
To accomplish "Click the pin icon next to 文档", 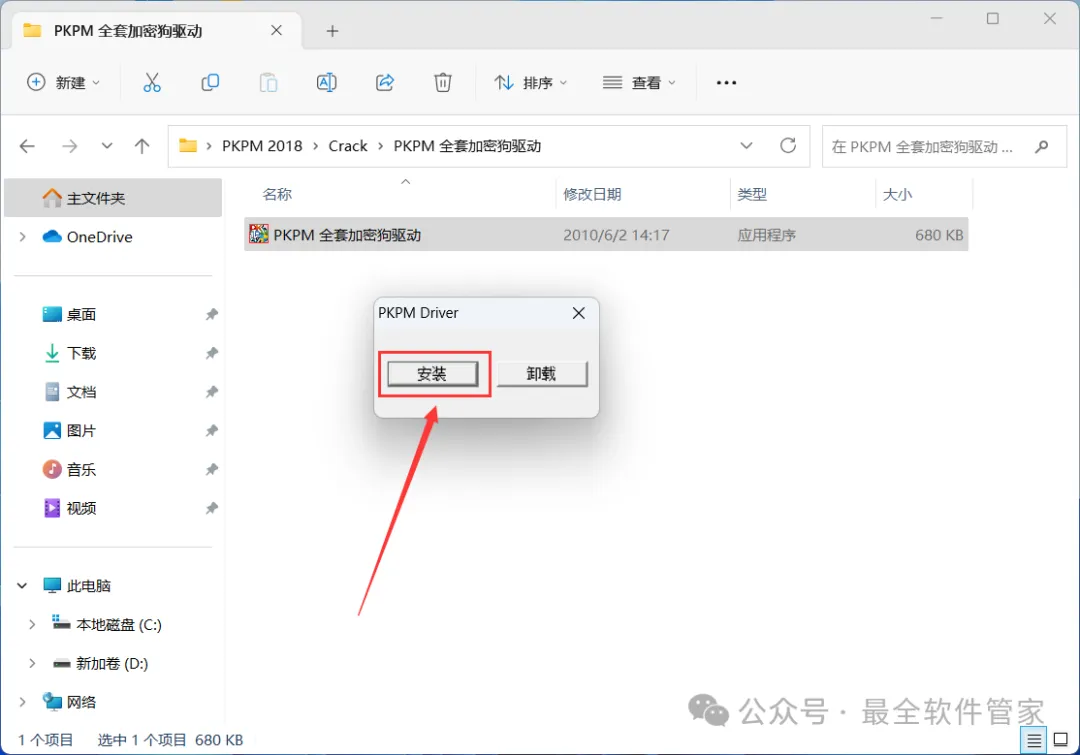I will tap(211, 392).
